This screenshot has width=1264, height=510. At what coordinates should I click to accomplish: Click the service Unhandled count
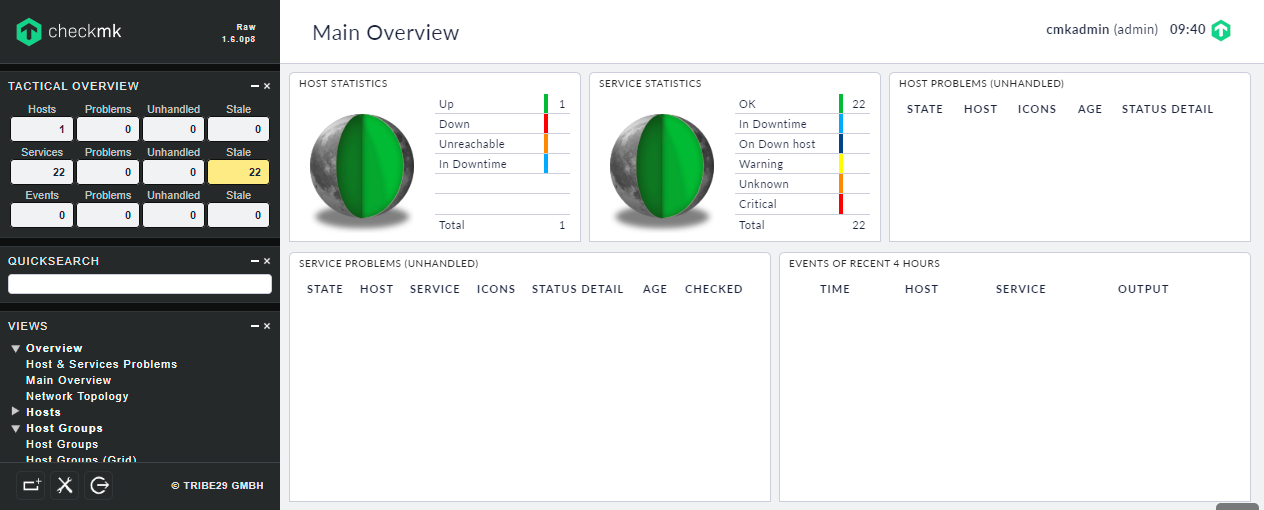[173, 172]
